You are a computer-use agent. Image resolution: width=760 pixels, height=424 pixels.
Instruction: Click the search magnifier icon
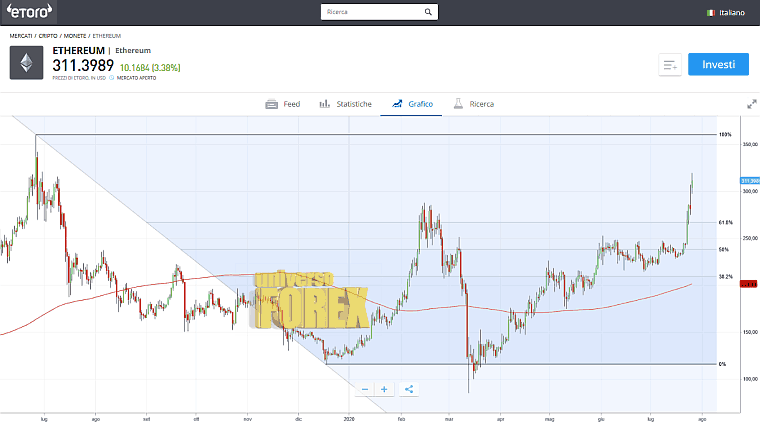[x=428, y=13]
